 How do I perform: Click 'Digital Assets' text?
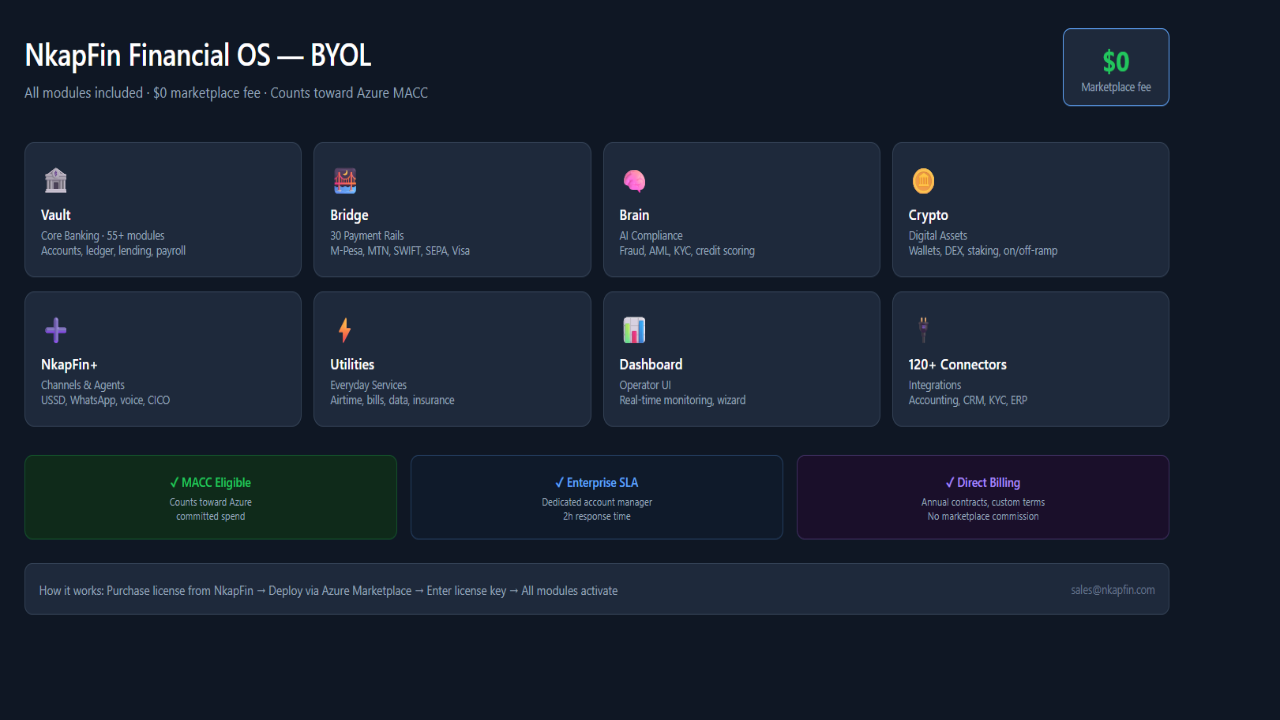pos(938,236)
